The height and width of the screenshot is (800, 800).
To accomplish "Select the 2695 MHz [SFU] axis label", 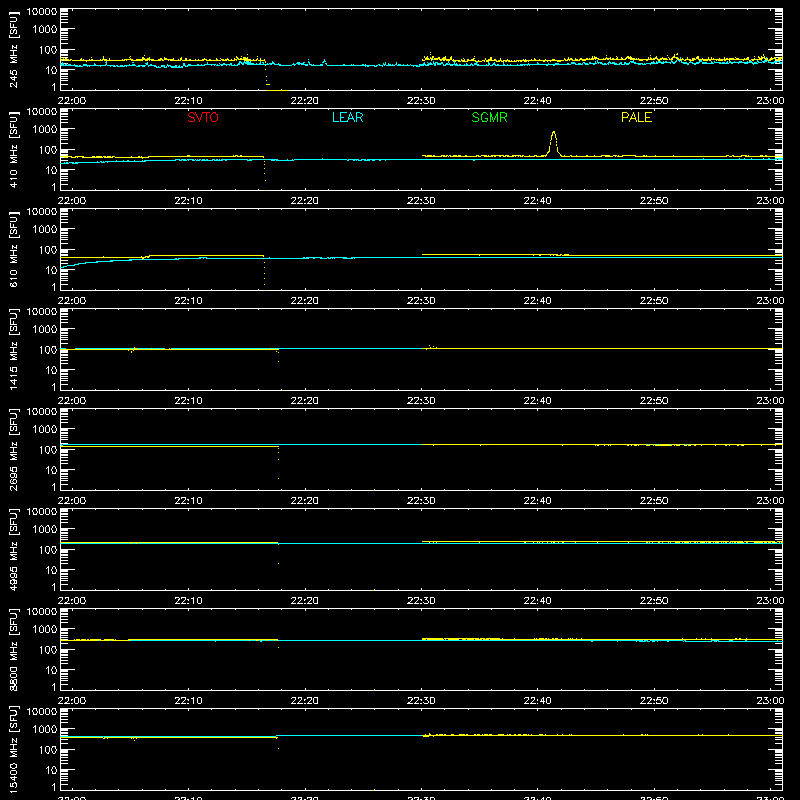I will coord(14,450).
